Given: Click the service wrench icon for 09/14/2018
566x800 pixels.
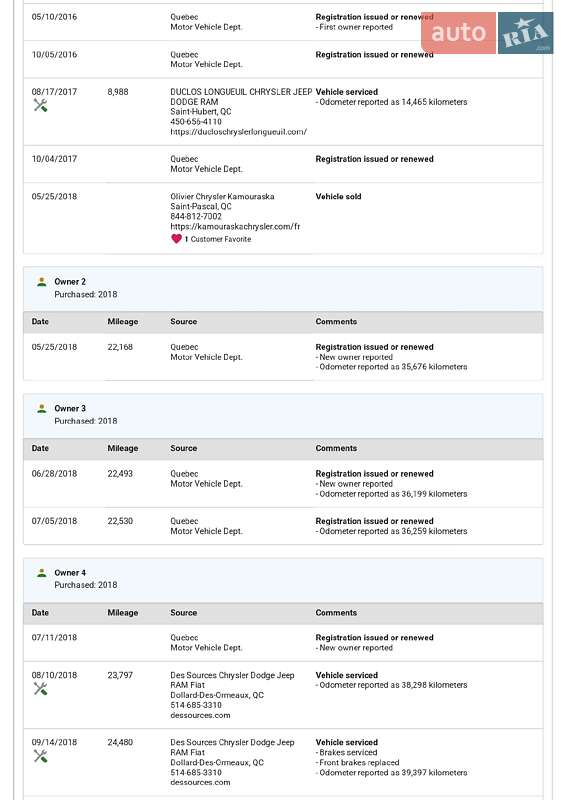Looking at the screenshot, I should pyautogui.click(x=40, y=756).
